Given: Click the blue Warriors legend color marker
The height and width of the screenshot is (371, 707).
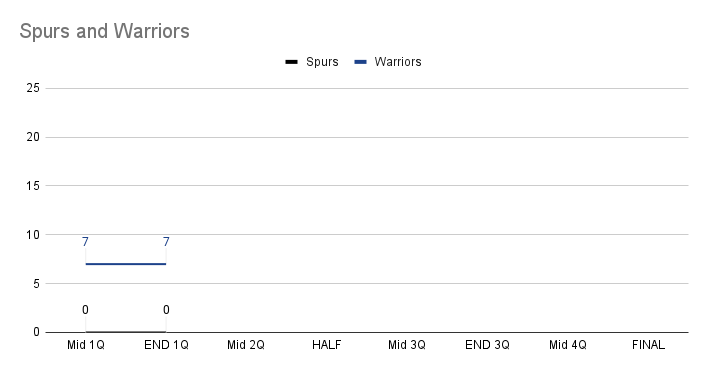Looking at the screenshot, I should (x=361, y=62).
